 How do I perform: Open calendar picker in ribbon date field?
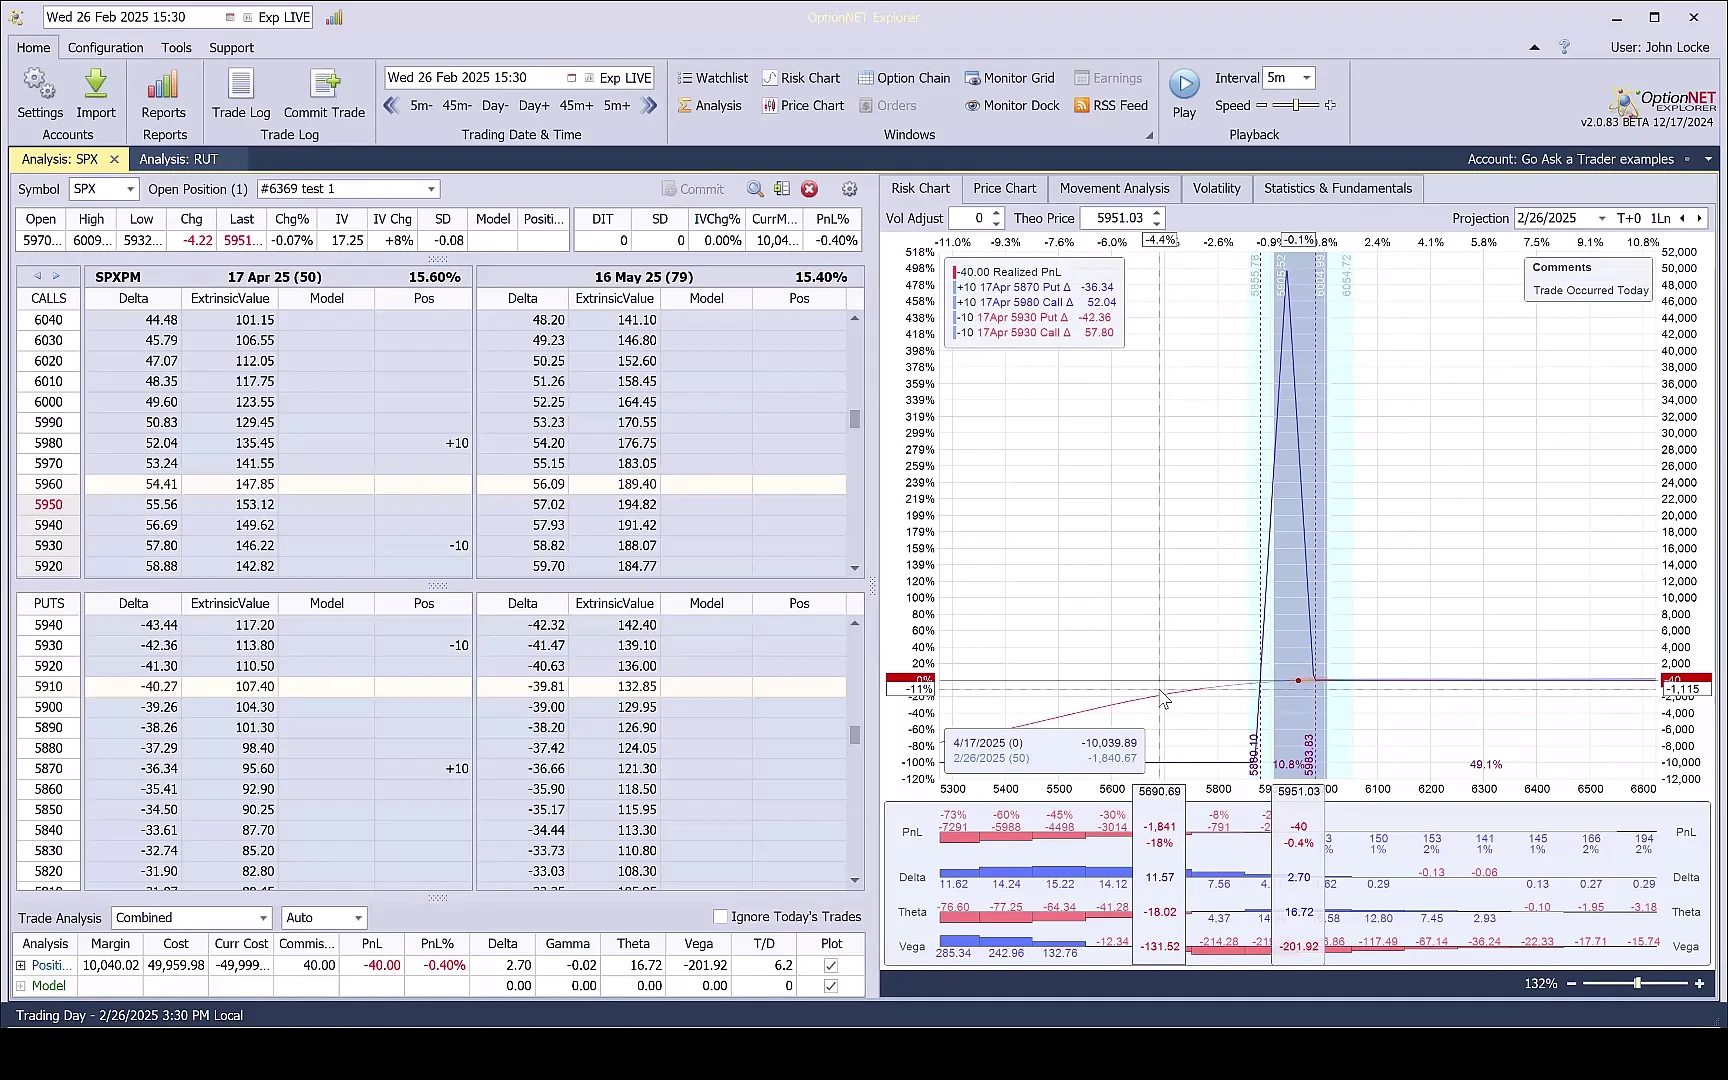[x=571, y=78]
